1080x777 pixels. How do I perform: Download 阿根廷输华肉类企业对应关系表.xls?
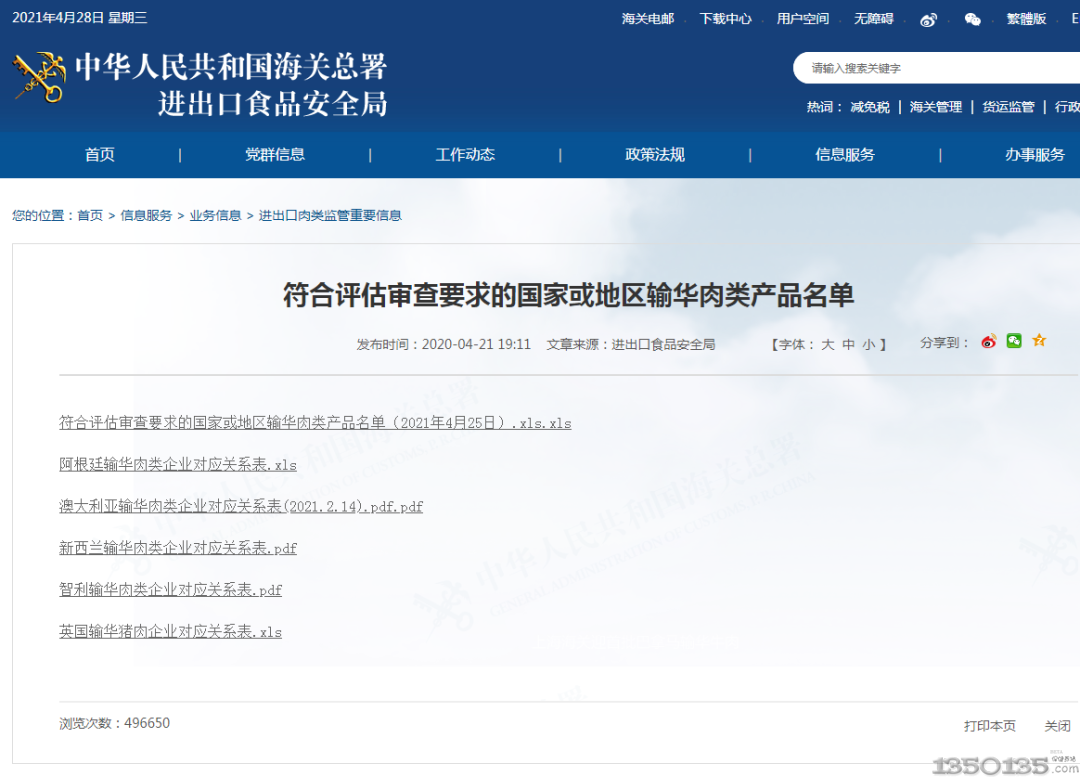[x=178, y=465]
